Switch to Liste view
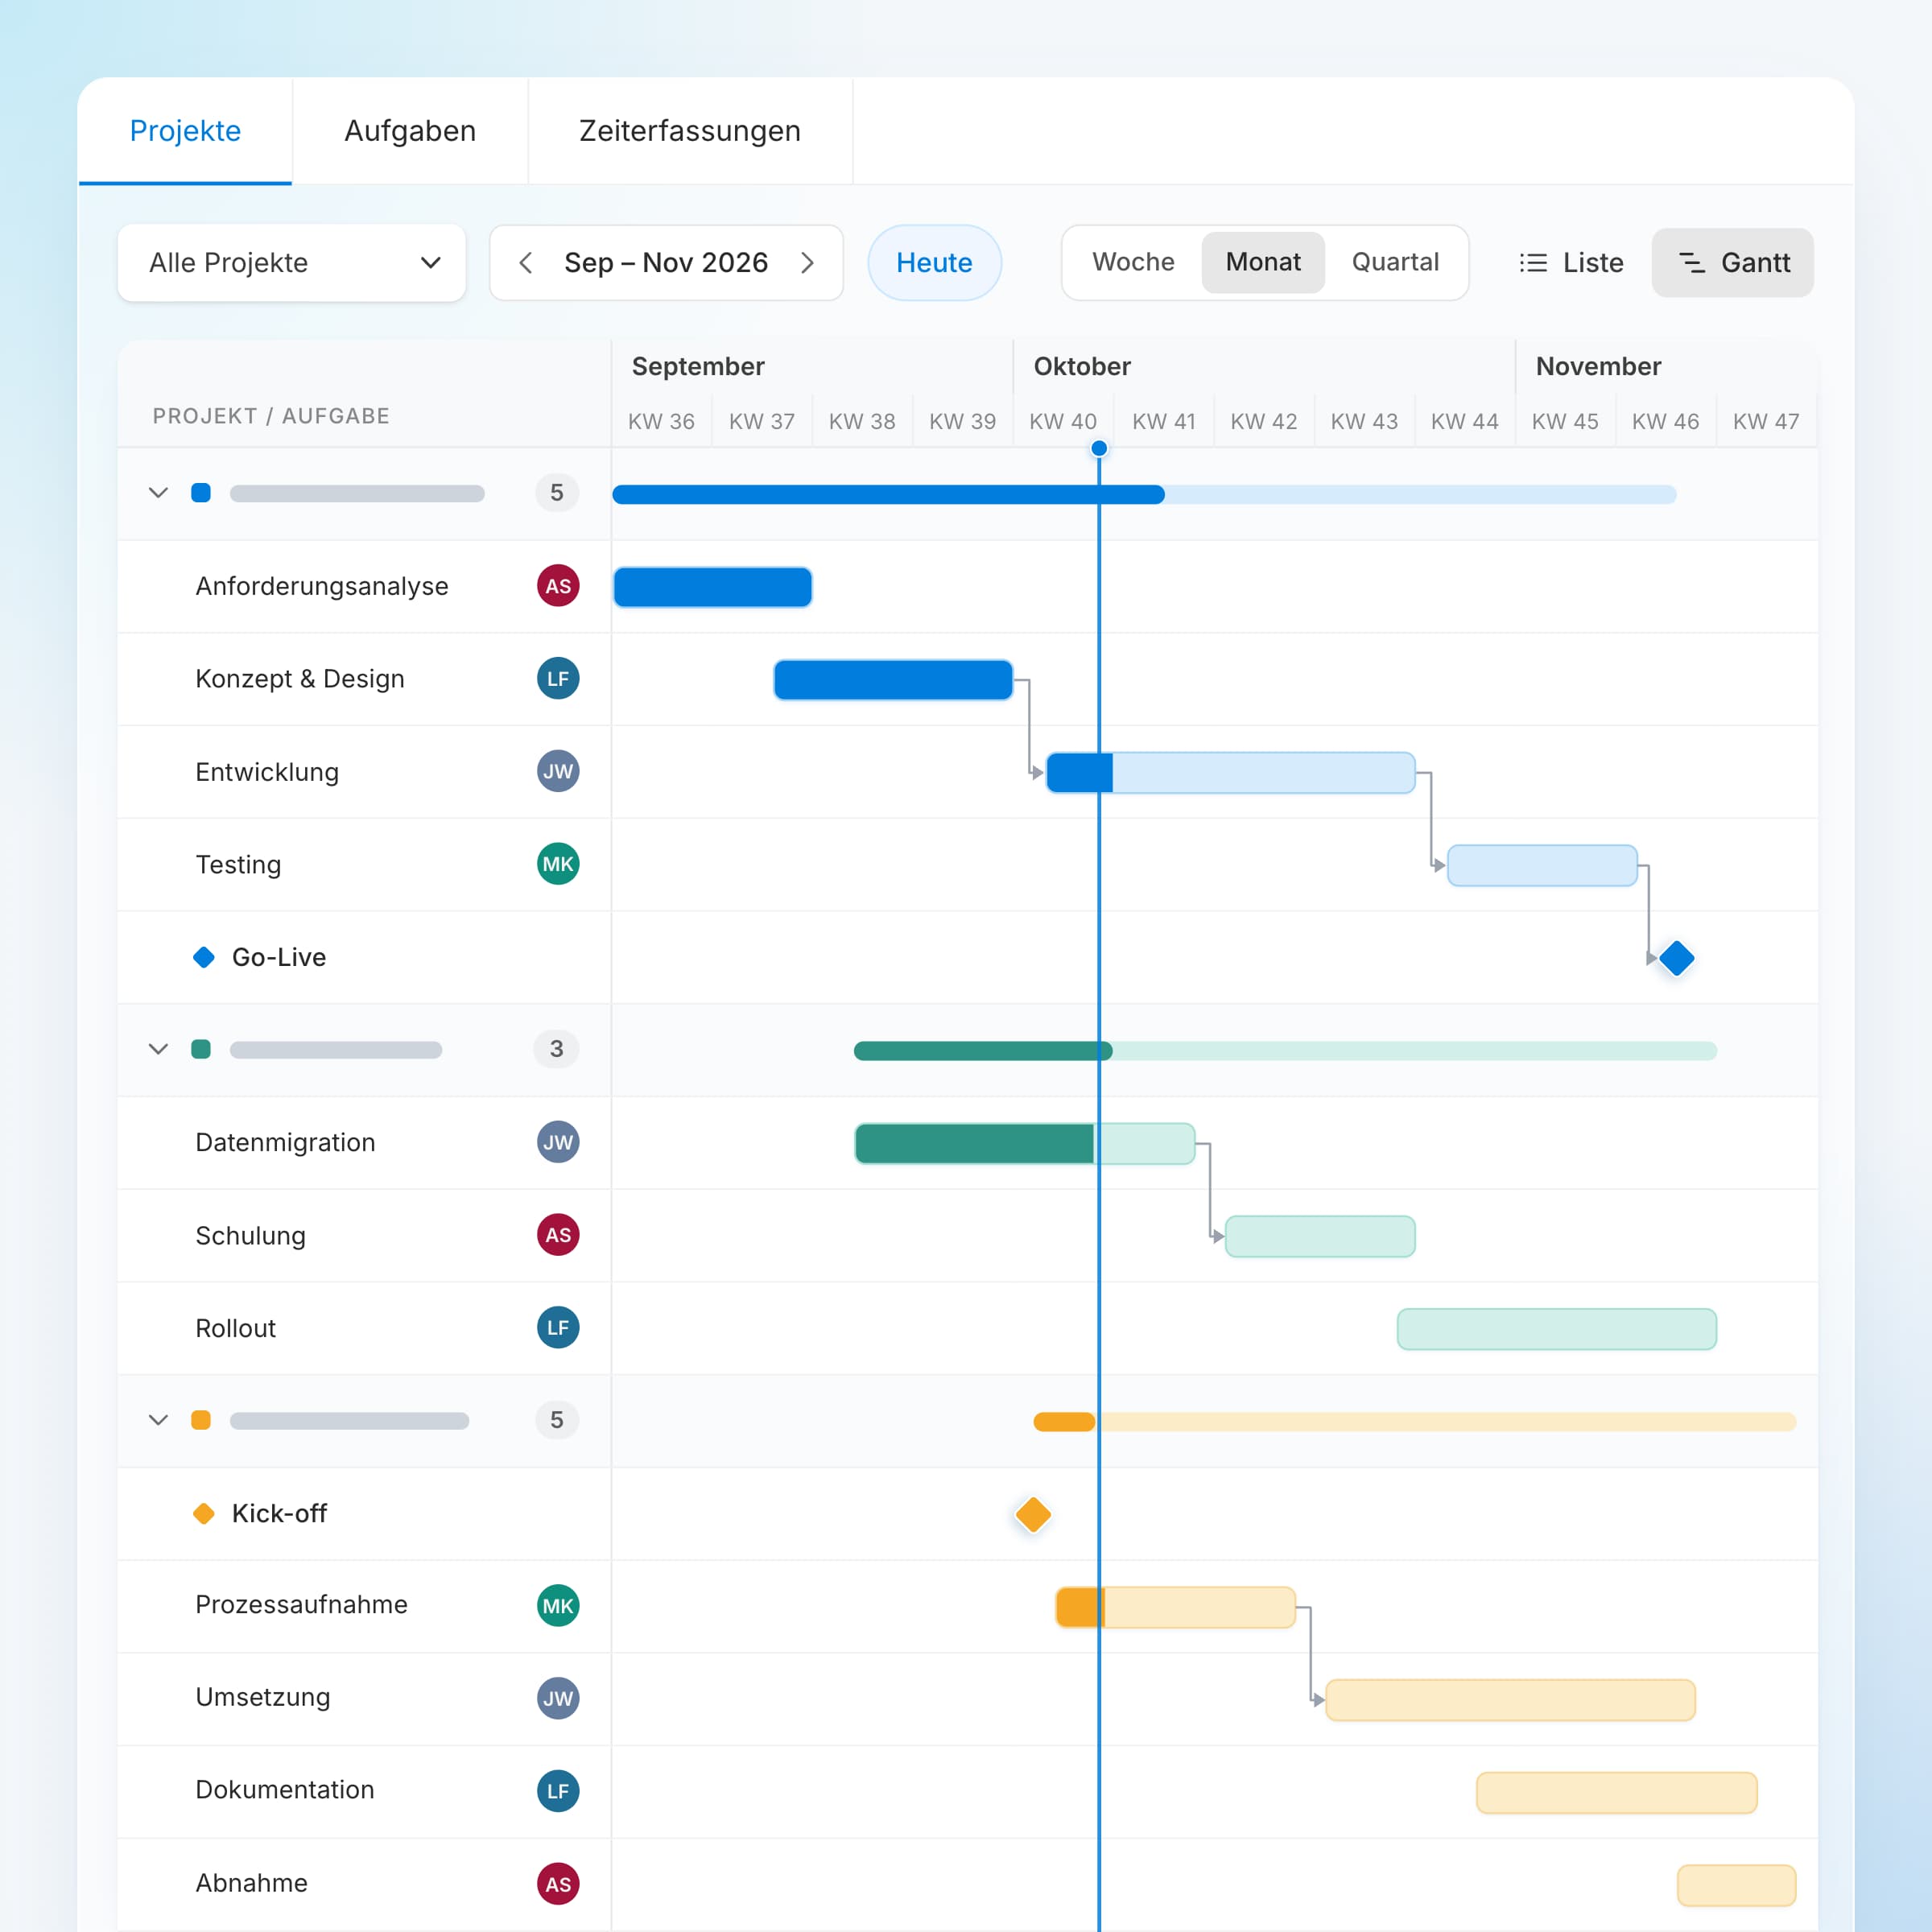This screenshot has width=1932, height=1932. click(1571, 263)
